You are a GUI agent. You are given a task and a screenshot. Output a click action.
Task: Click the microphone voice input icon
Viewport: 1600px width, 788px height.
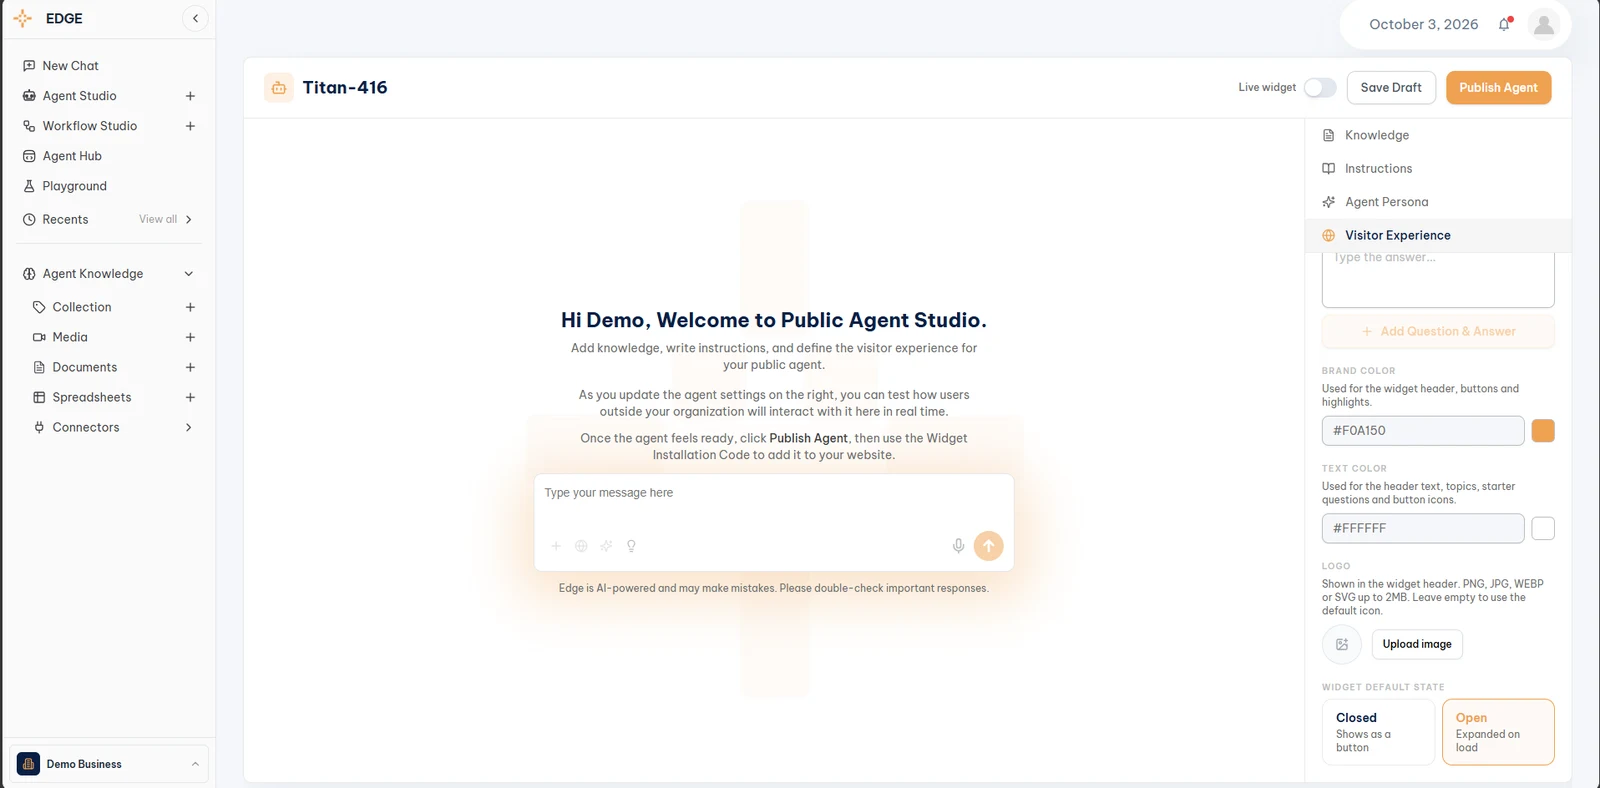pos(958,546)
